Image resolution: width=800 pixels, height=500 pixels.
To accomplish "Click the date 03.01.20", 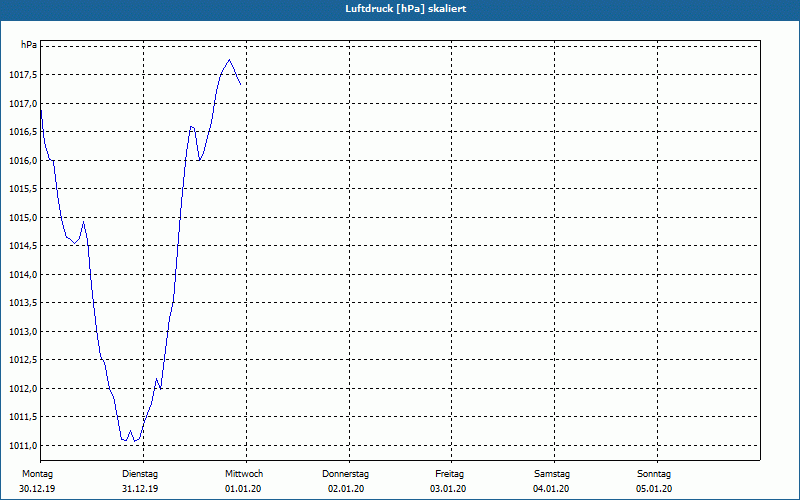I will pos(448,489).
